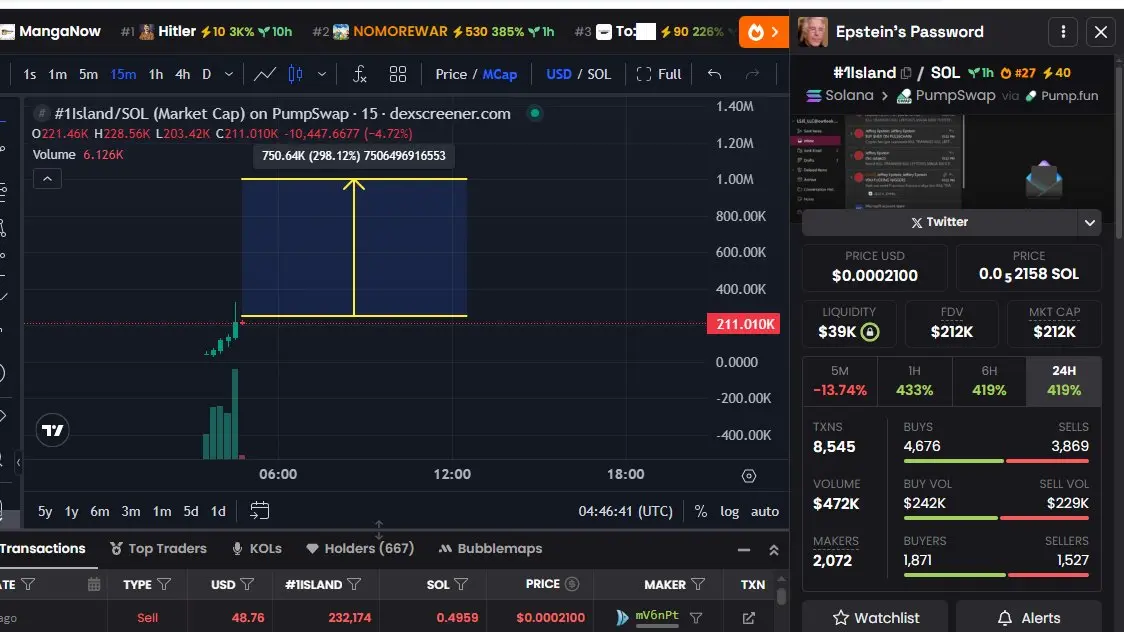Filter the SOL column
The width and height of the screenshot is (1124, 632).
(461, 585)
